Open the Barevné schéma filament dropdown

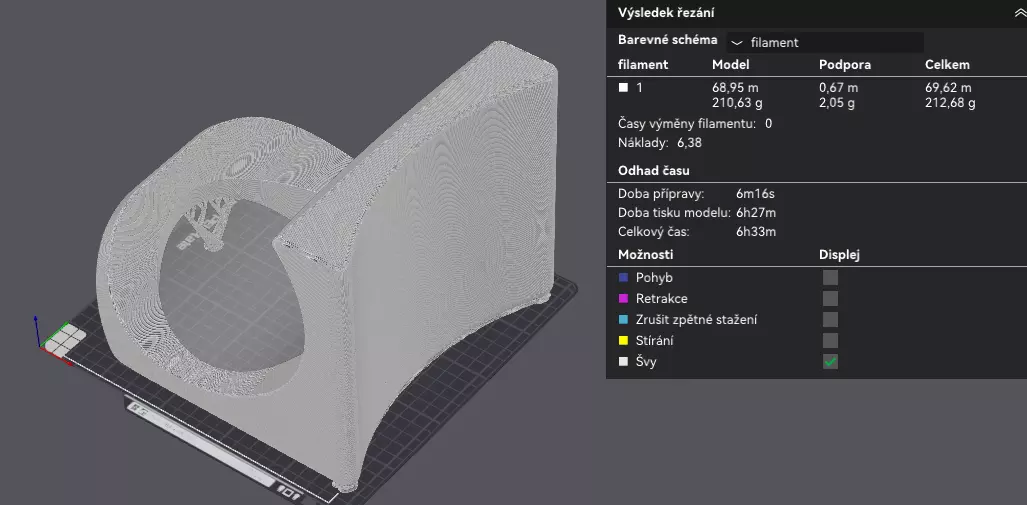(825, 43)
